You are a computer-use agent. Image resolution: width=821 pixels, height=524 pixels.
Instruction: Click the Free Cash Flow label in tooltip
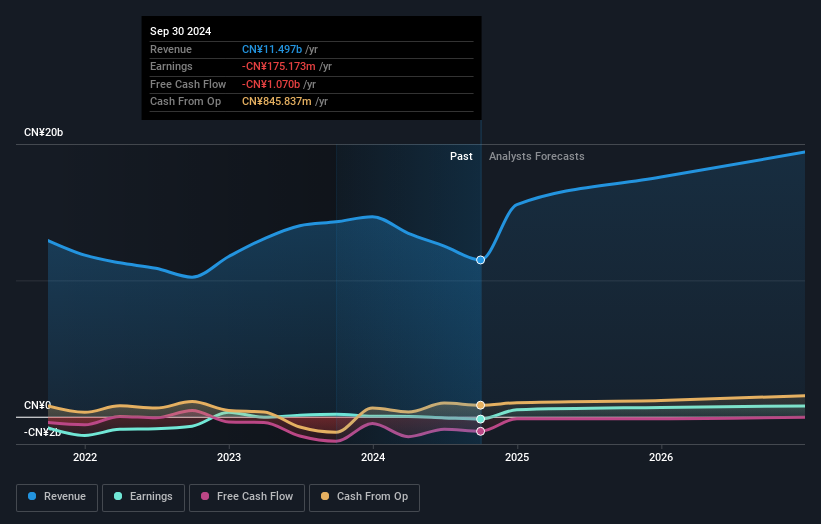[188, 84]
